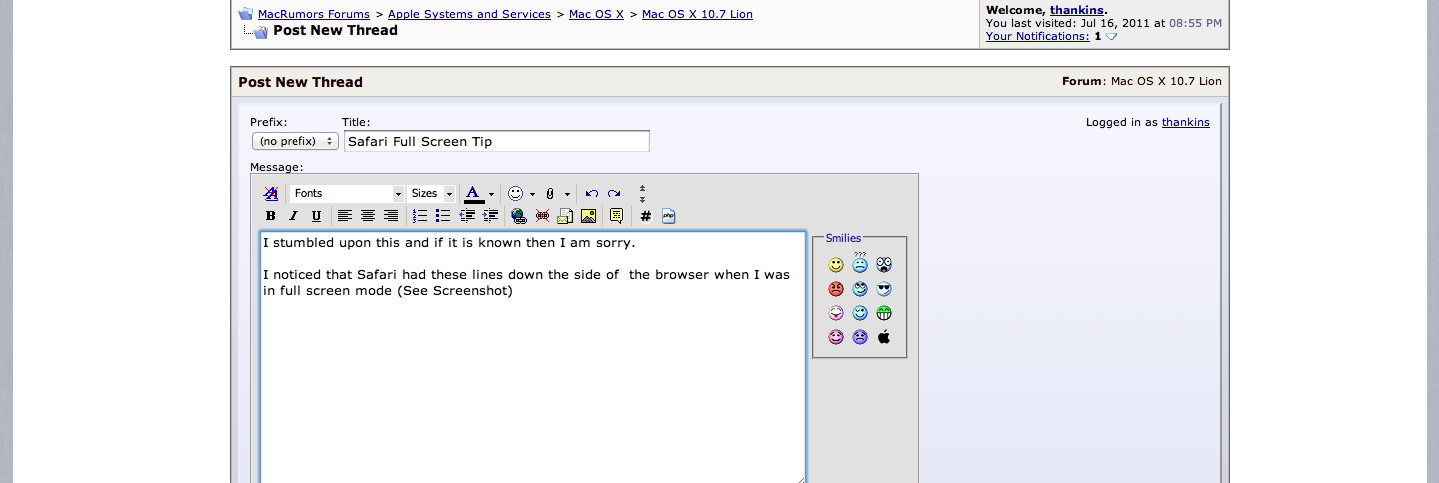This screenshot has width=1439, height=483.
Task: Insert an unordered bullet list
Action: pos(443,216)
